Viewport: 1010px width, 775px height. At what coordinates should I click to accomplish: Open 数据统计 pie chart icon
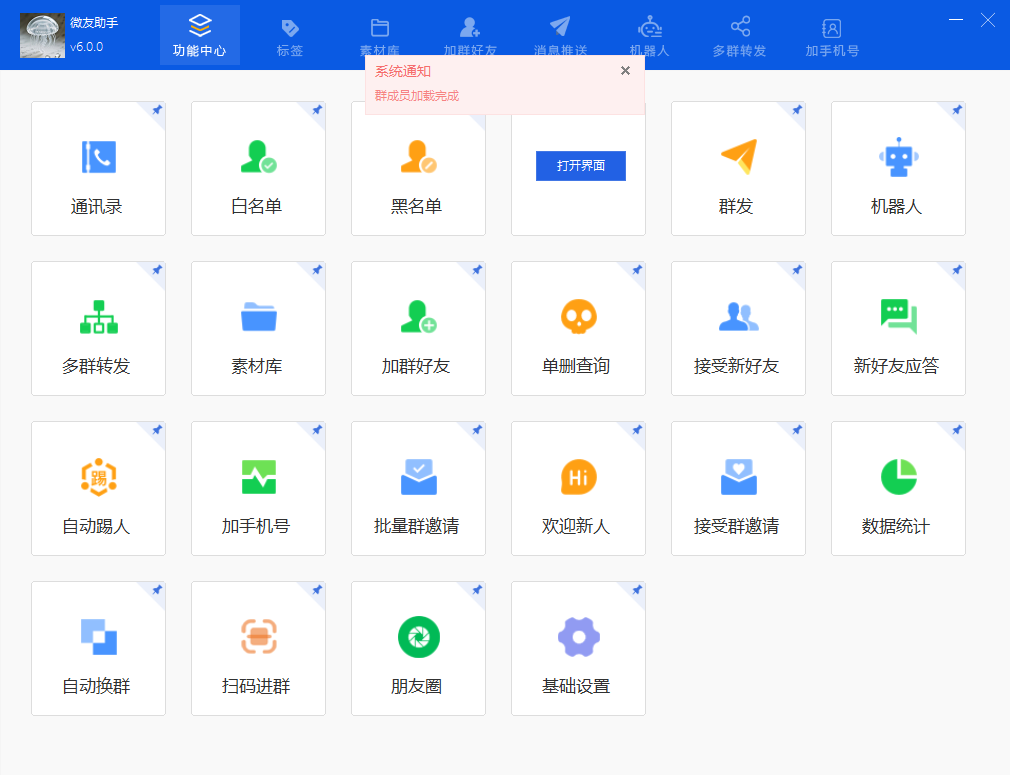coord(898,477)
